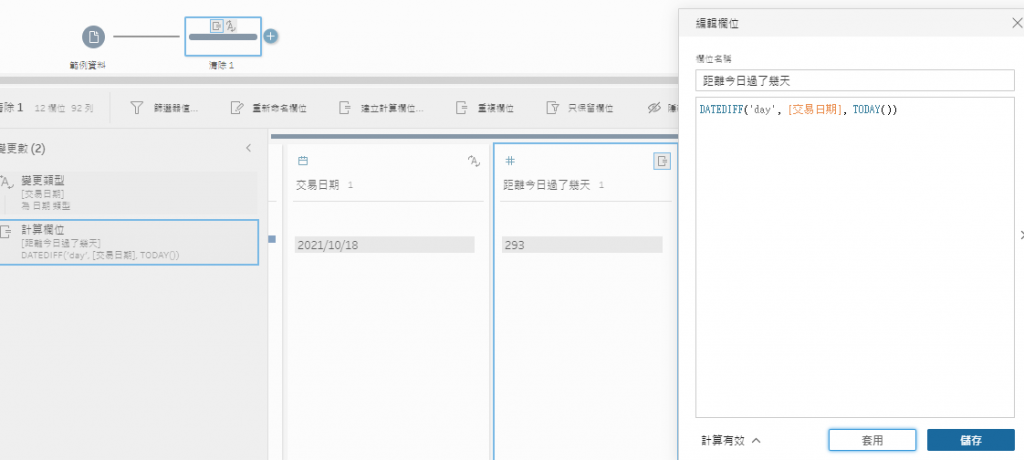Expand the 計算有效 status chevron
1024x460 pixels.
coord(756,440)
